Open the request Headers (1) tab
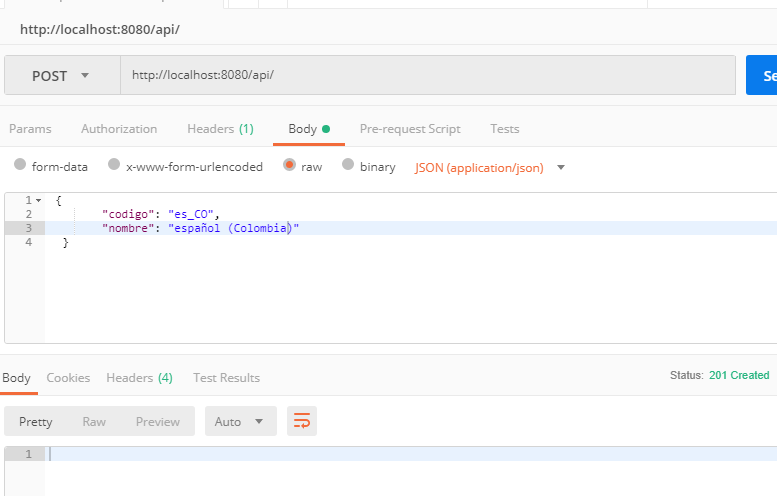777x496 pixels. point(221,129)
